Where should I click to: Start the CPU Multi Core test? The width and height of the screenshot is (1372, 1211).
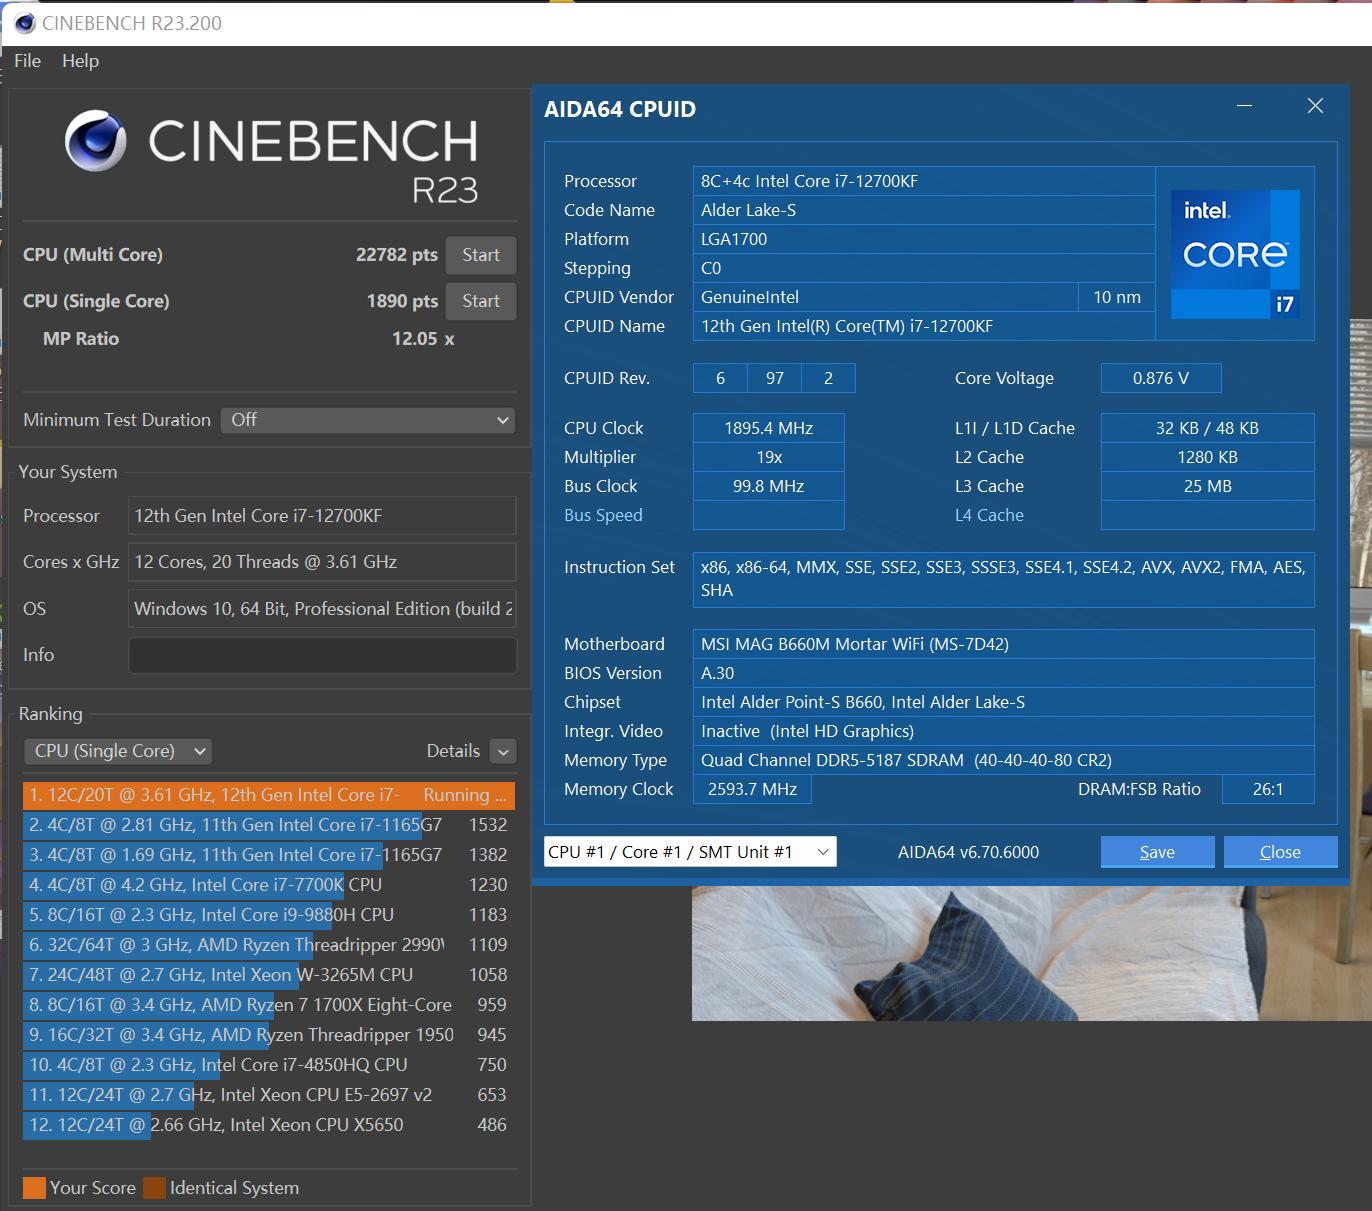click(480, 255)
